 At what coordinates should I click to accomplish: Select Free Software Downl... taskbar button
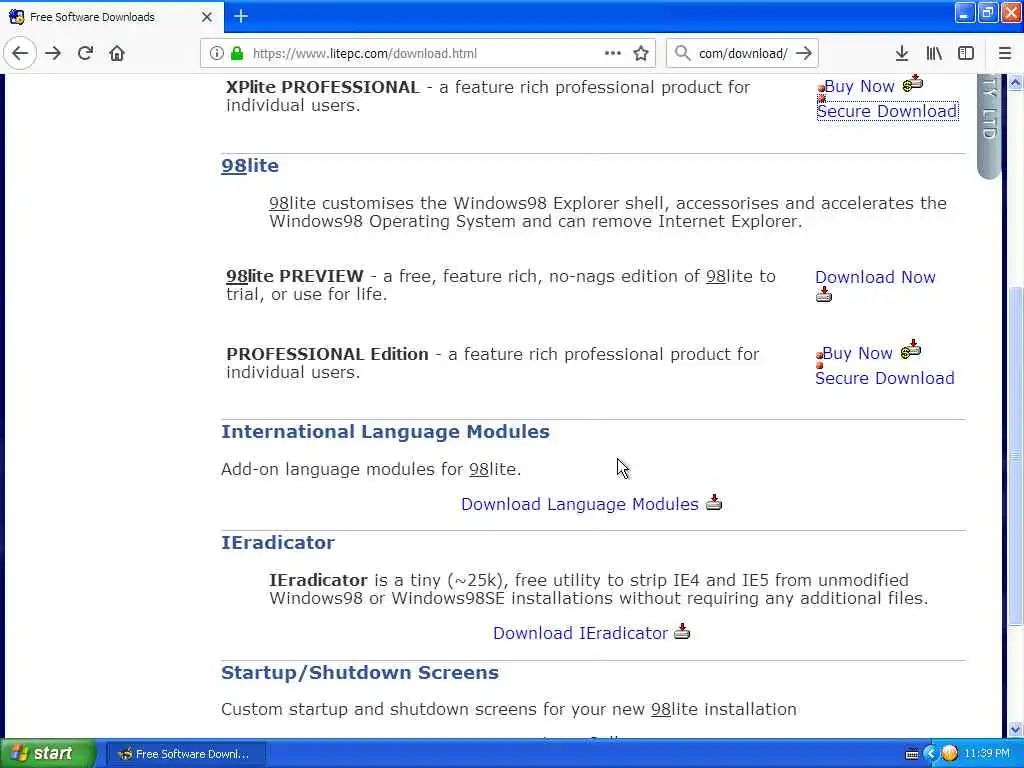[x=185, y=754]
